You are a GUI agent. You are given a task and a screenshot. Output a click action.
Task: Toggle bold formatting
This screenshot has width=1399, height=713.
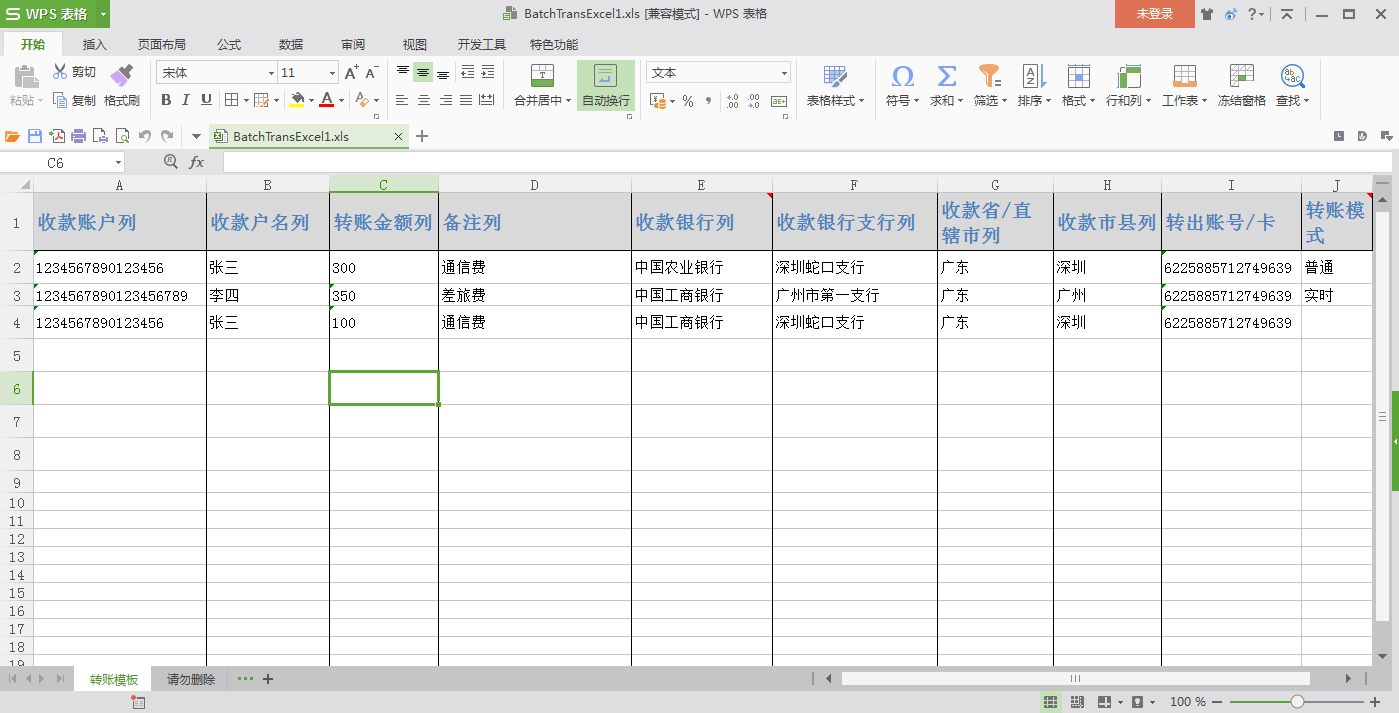coord(166,100)
